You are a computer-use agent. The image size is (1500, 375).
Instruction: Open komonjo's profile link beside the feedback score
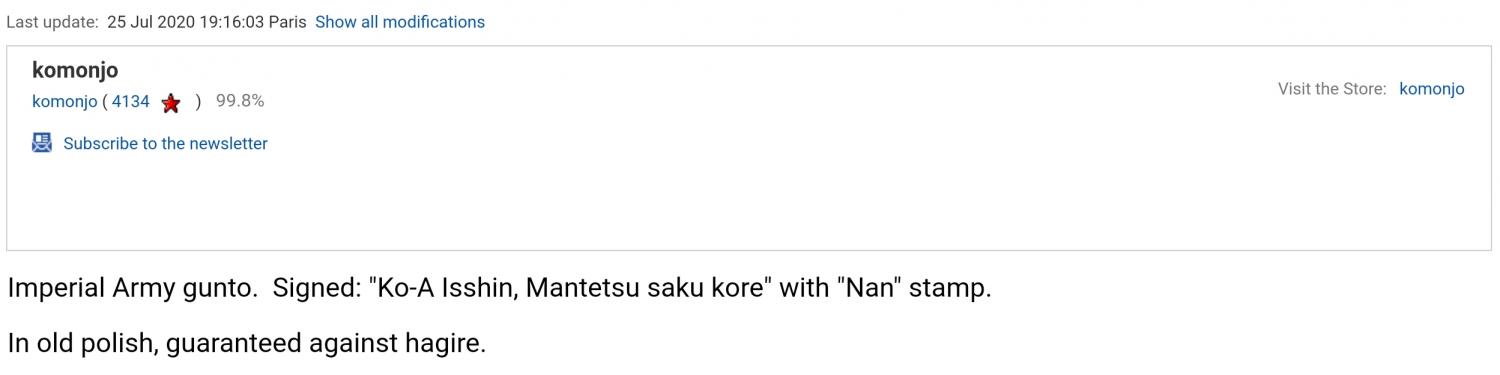[x=65, y=101]
